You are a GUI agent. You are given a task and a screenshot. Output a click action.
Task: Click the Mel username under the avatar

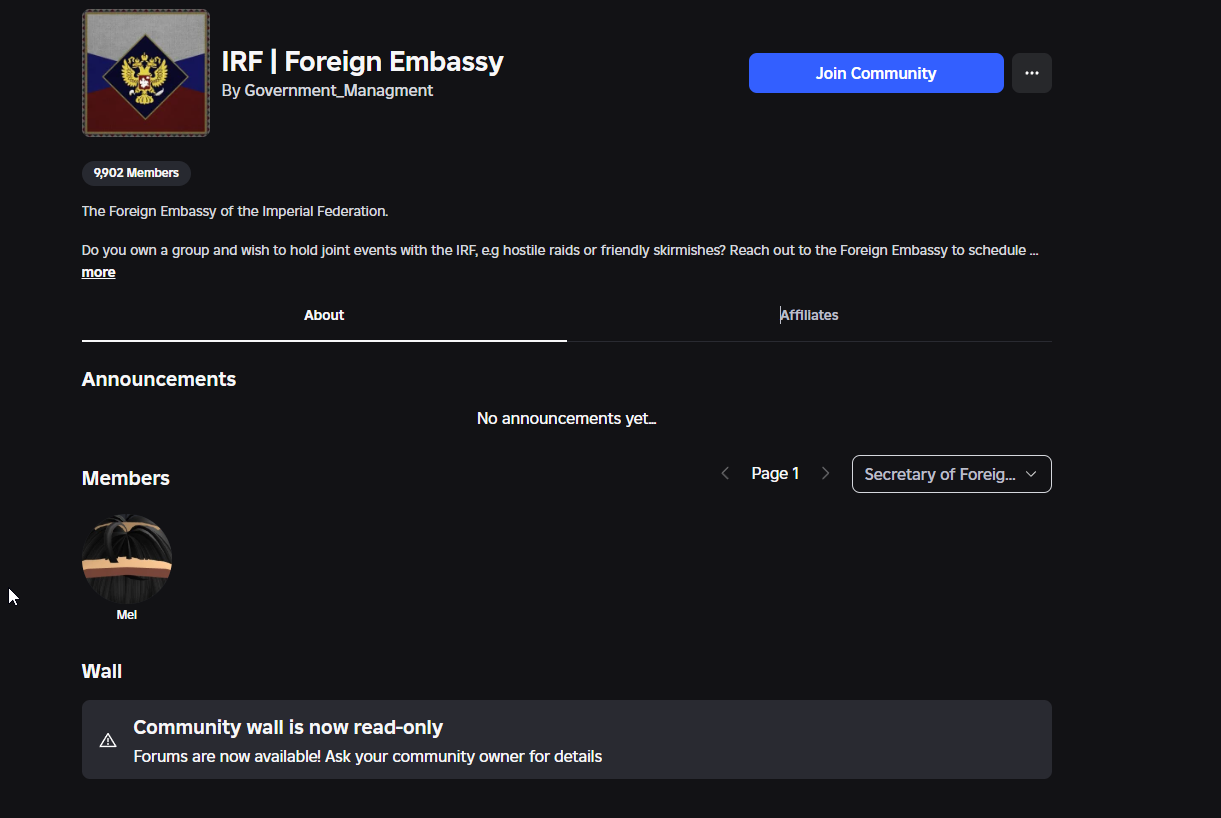[x=127, y=615]
